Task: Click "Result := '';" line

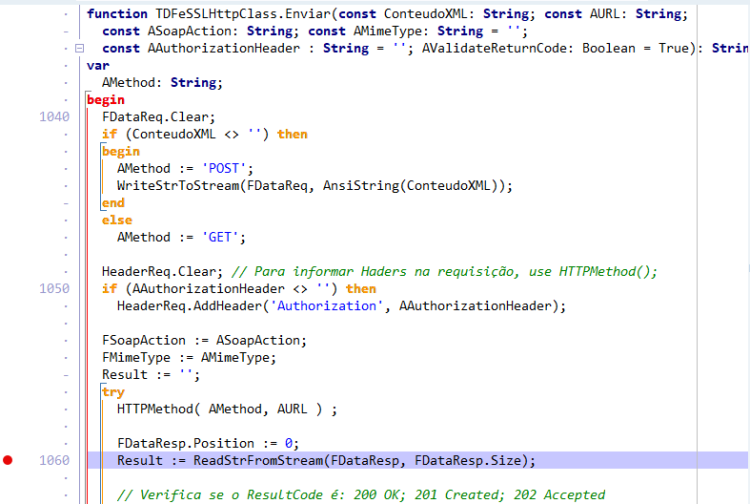Action: pos(151,374)
